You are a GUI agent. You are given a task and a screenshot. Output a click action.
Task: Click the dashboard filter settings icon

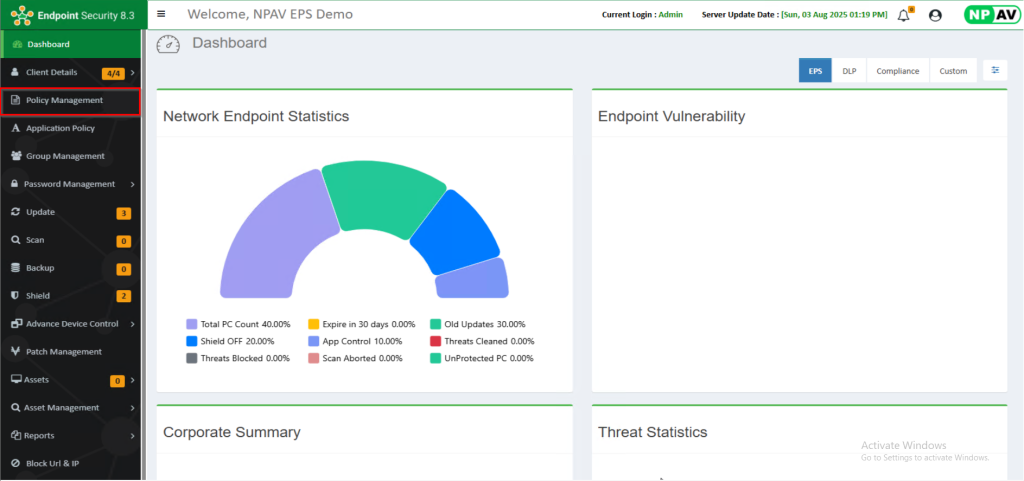pyautogui.click(x=995, y=71)
